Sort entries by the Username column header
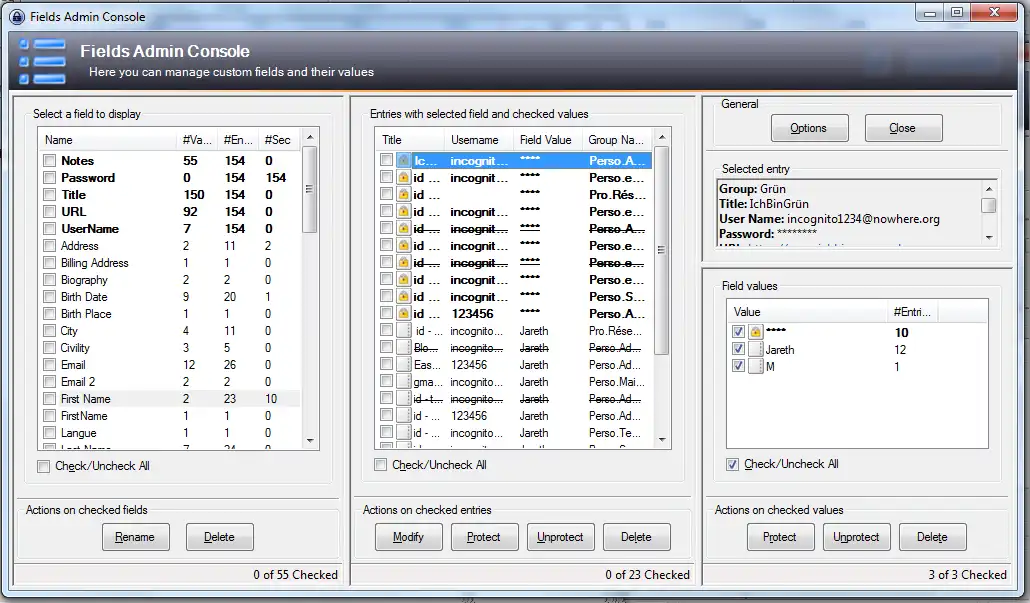This screenshot has height=603, width=1030. pos(478,140)
